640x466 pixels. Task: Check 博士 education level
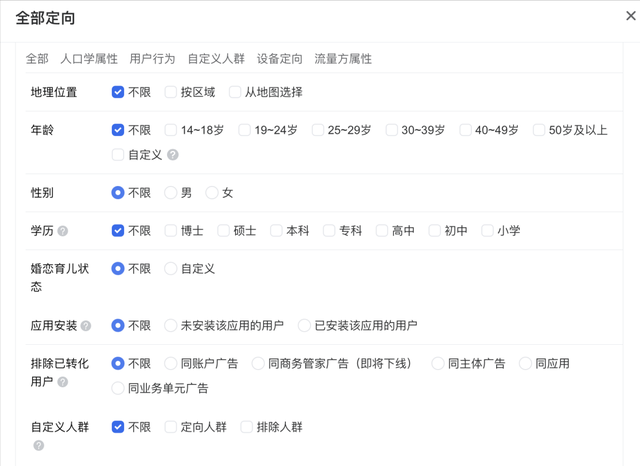pos(171,231)
